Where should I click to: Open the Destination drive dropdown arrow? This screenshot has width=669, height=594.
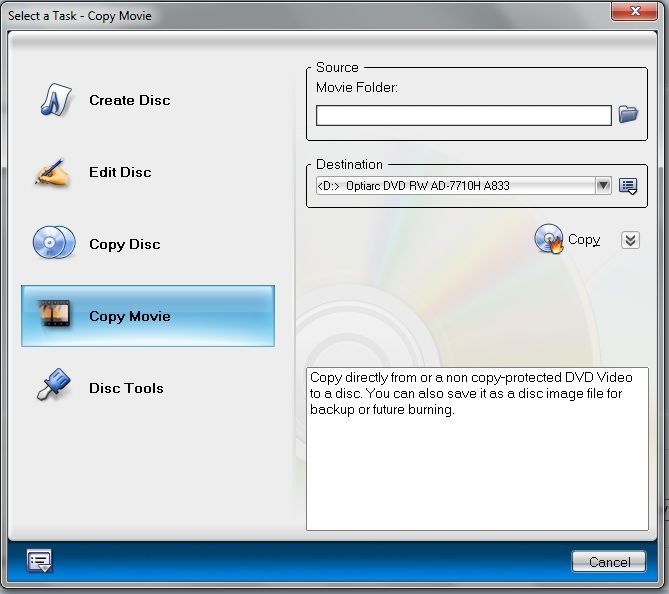tap(603, 186)
